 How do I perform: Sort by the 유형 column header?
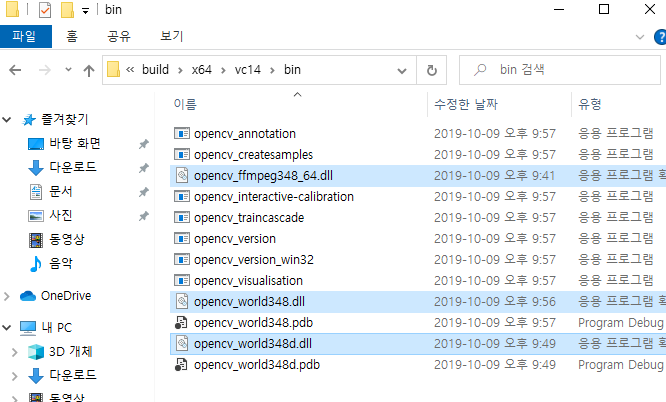pos(590,104)
